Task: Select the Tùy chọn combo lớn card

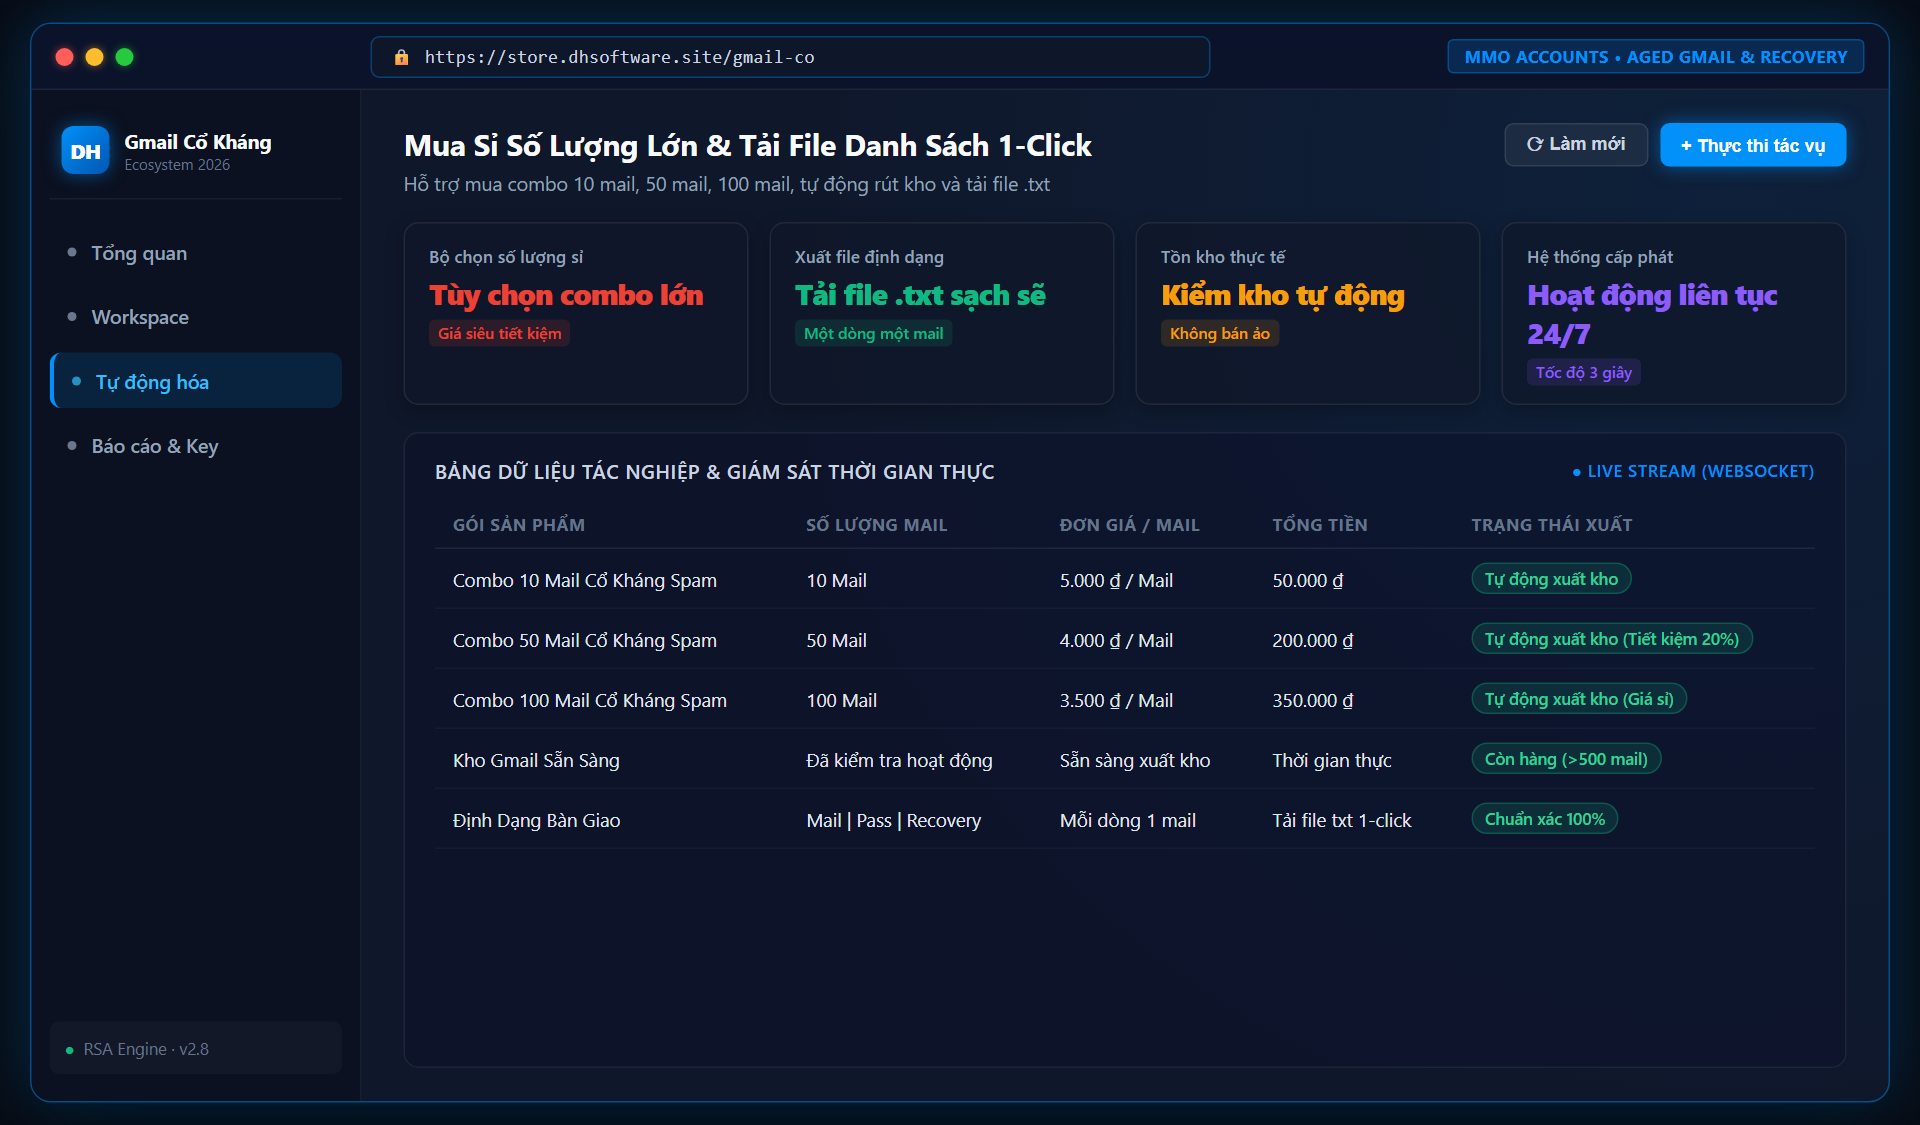Action: (576, 313)
